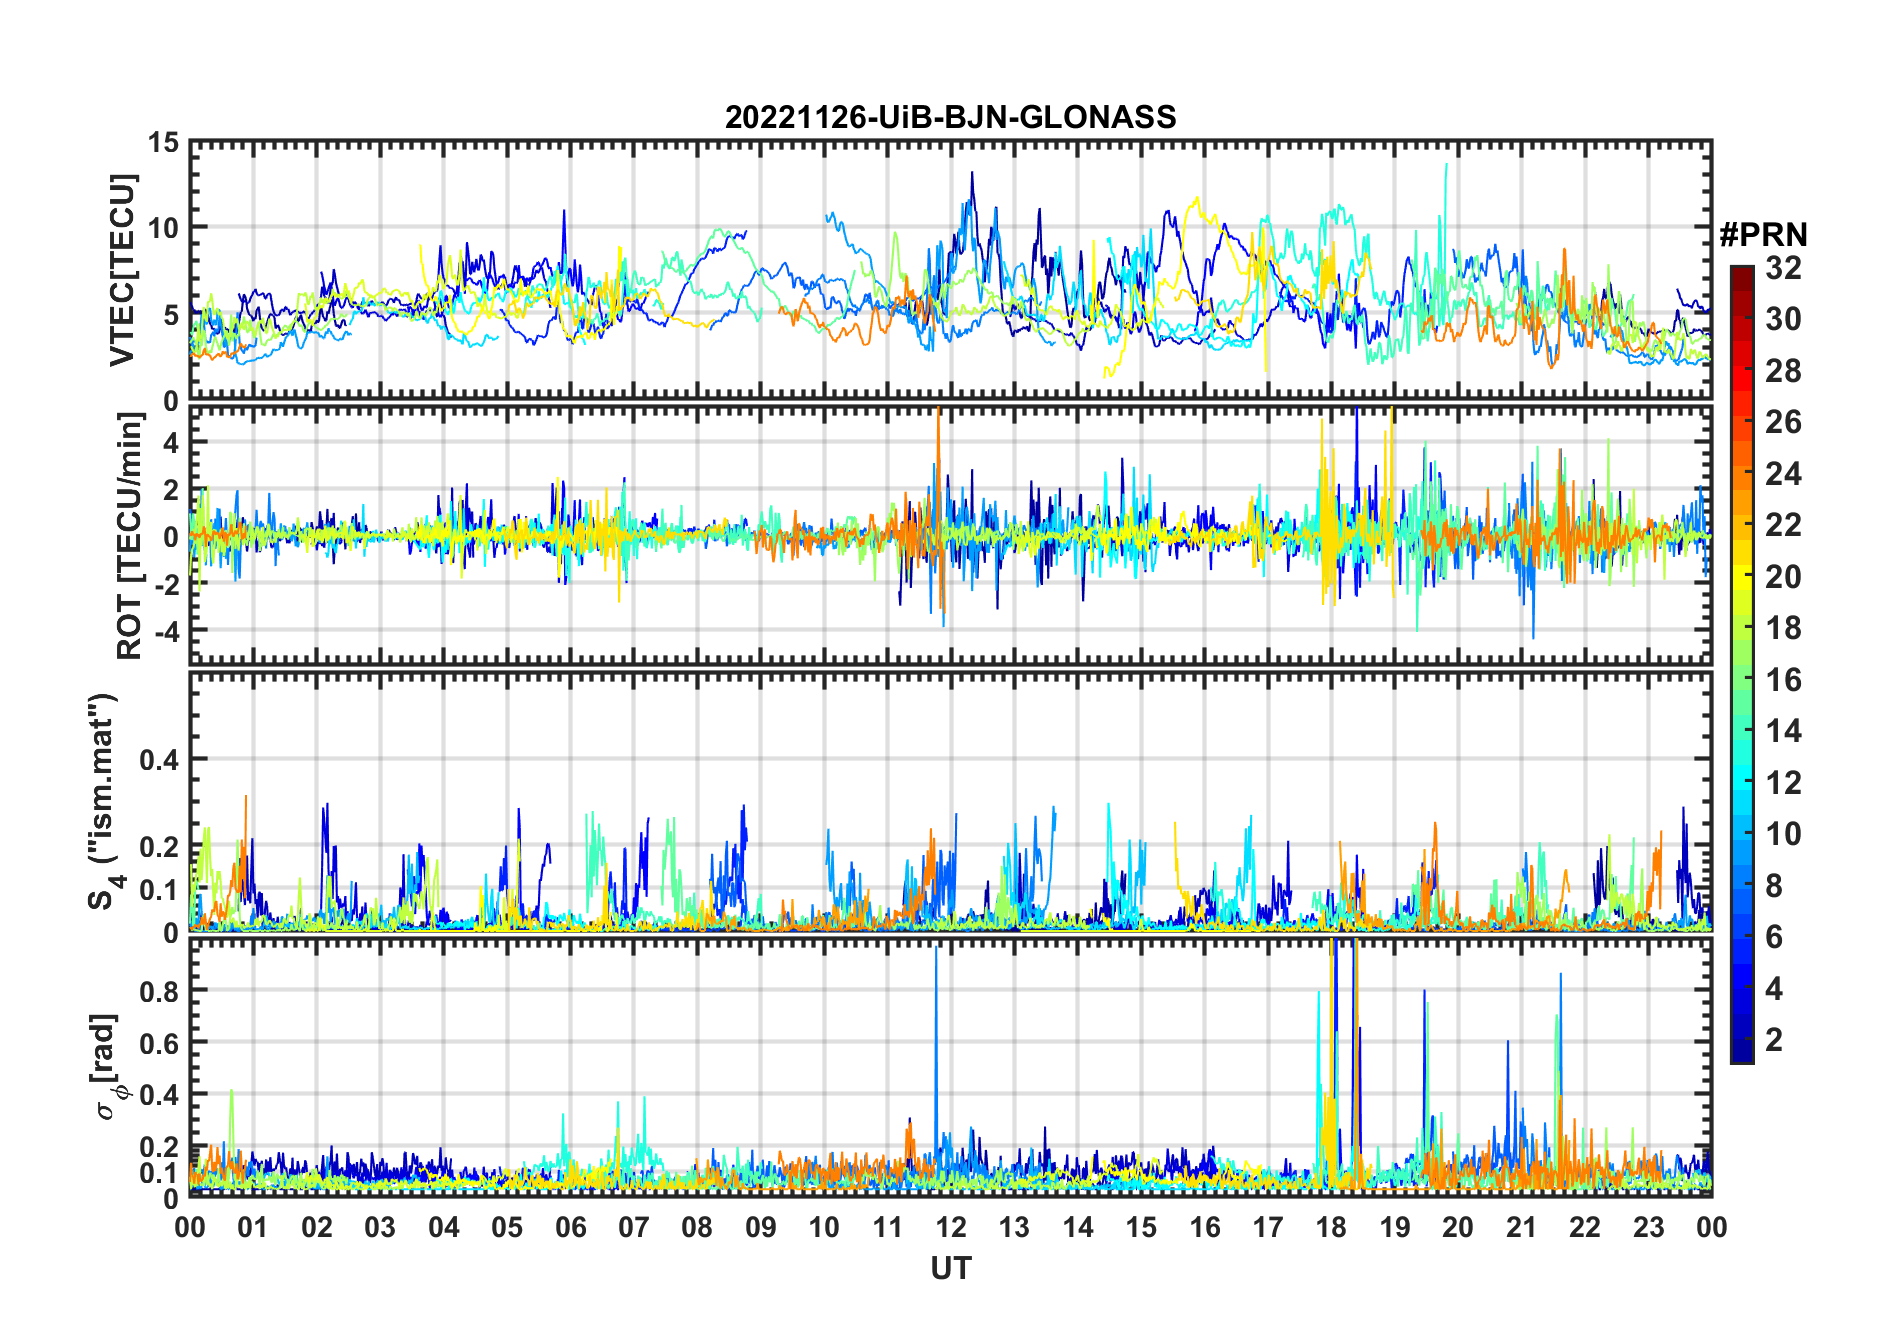Click colorbar tick label 16
Screen dimensions: 1902x1330
tap(1783, 680)
